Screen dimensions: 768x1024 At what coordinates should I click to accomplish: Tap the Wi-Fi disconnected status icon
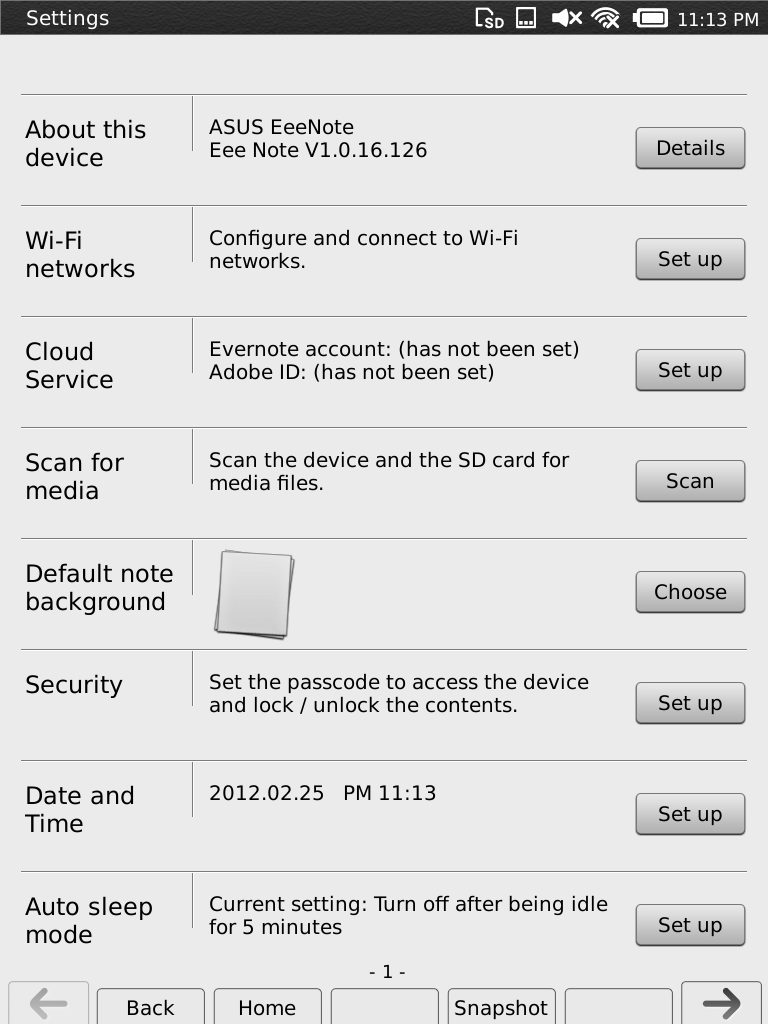[x=605, y=18]
